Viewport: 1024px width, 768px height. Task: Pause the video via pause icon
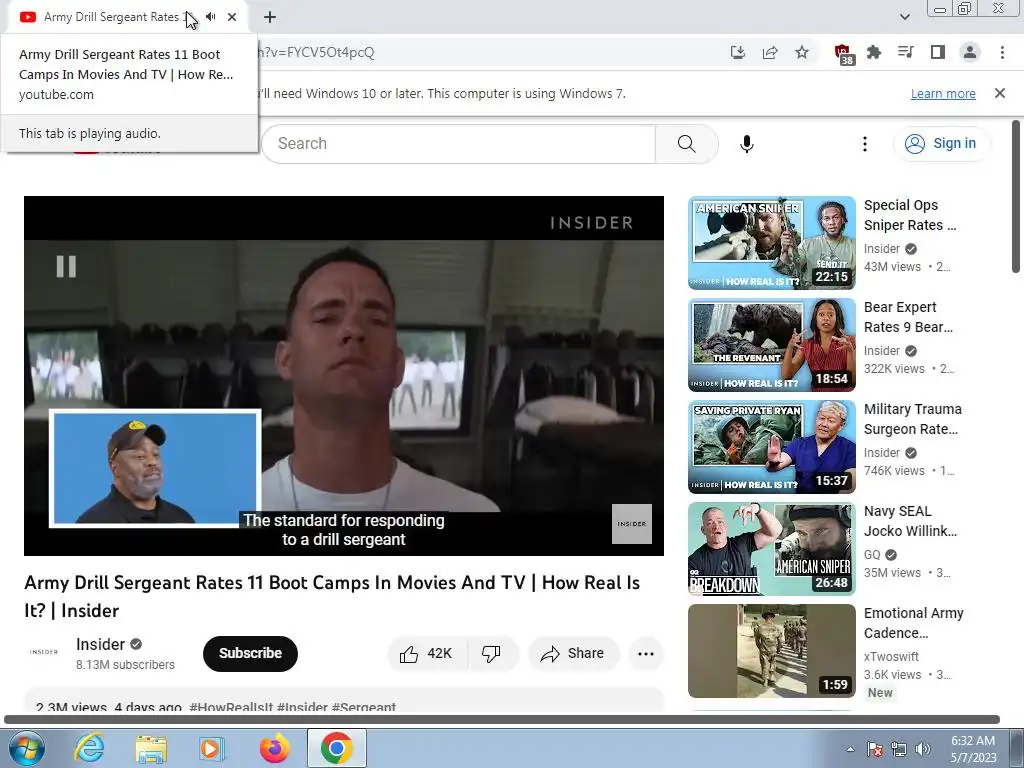click(66, 266)
